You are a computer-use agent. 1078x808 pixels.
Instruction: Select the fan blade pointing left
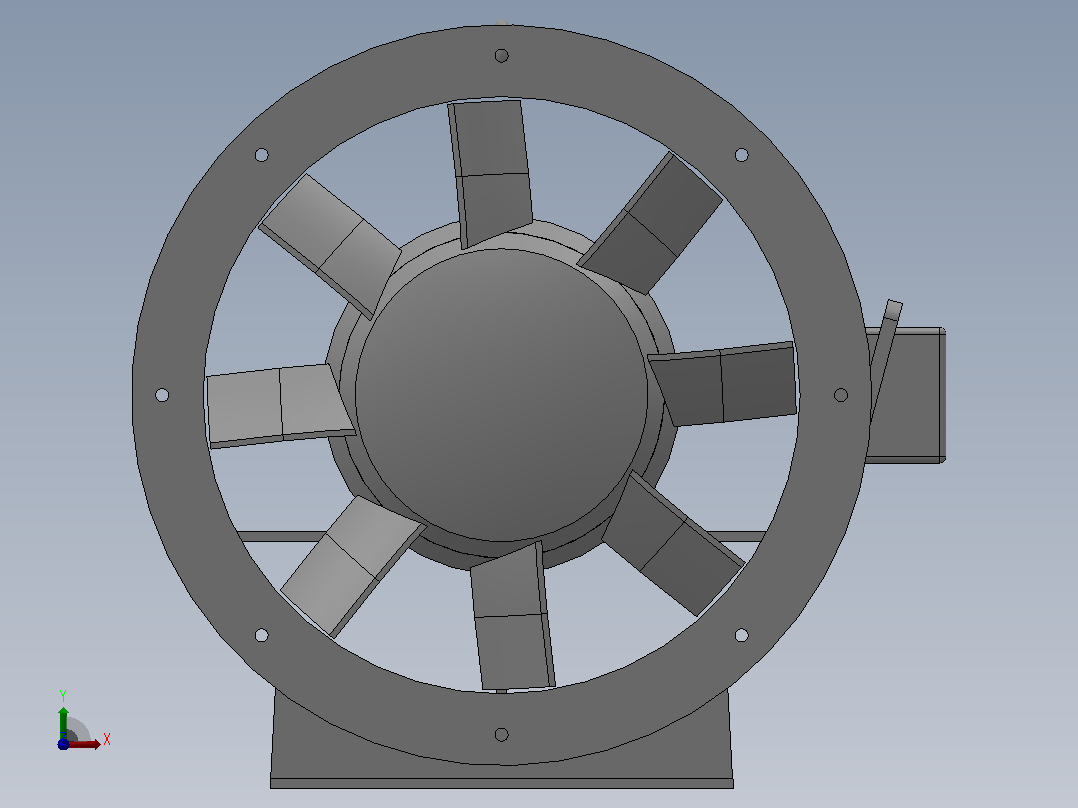(280, 406)
